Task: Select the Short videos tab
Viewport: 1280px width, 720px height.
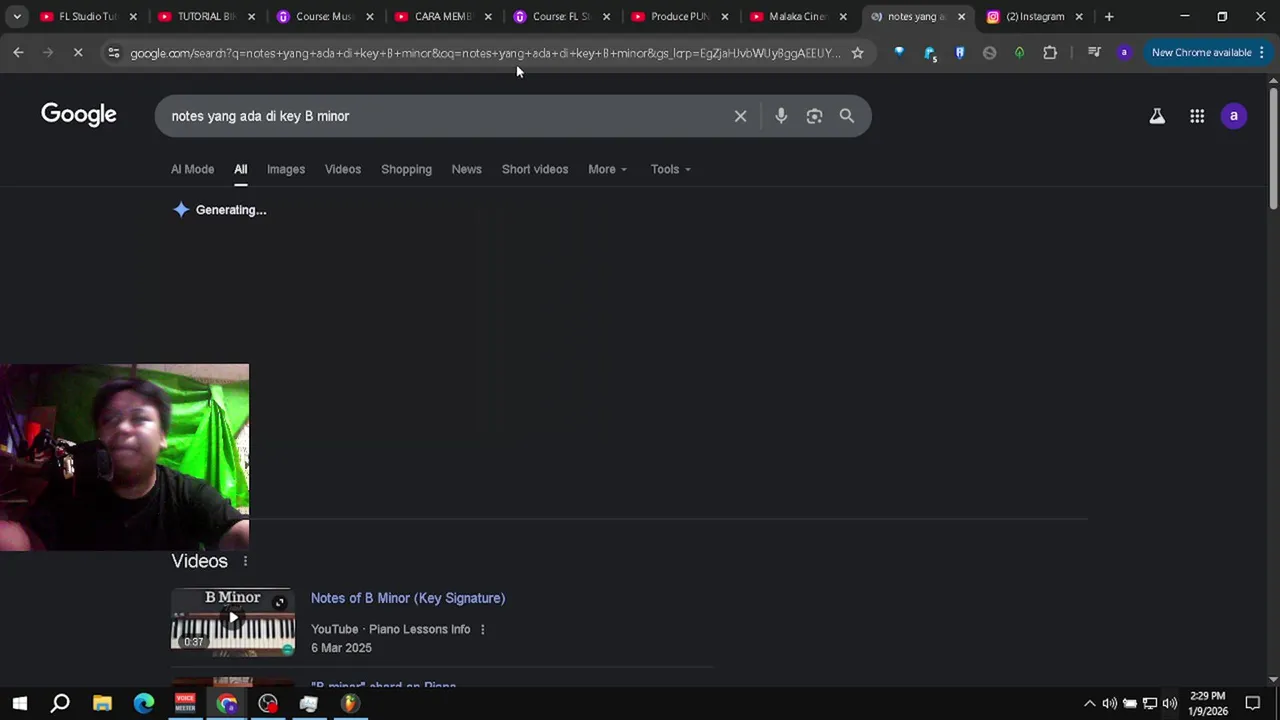Action: coord(535,169)
